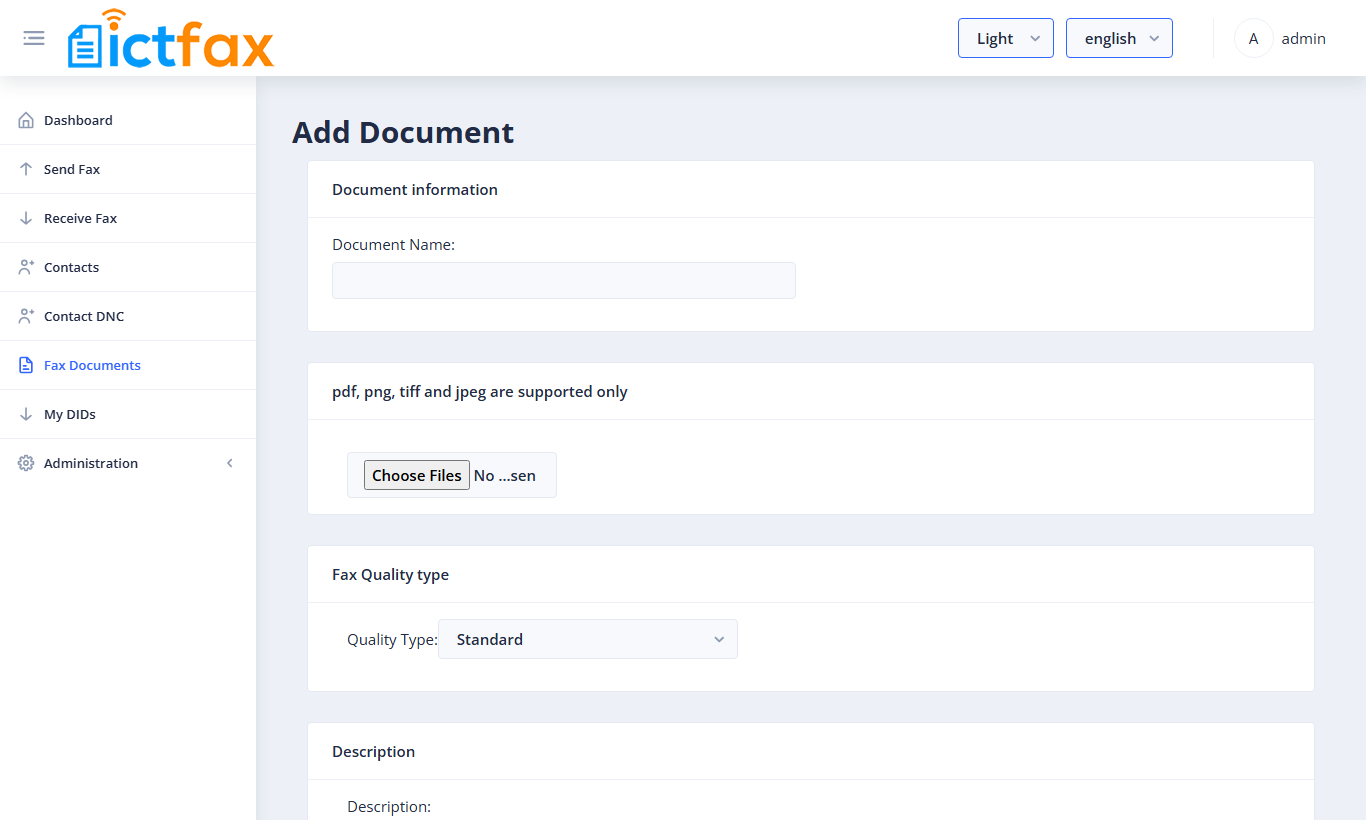Click the Add Document page title
Screen dimensions: 1366x820
(x=403, y=132)
